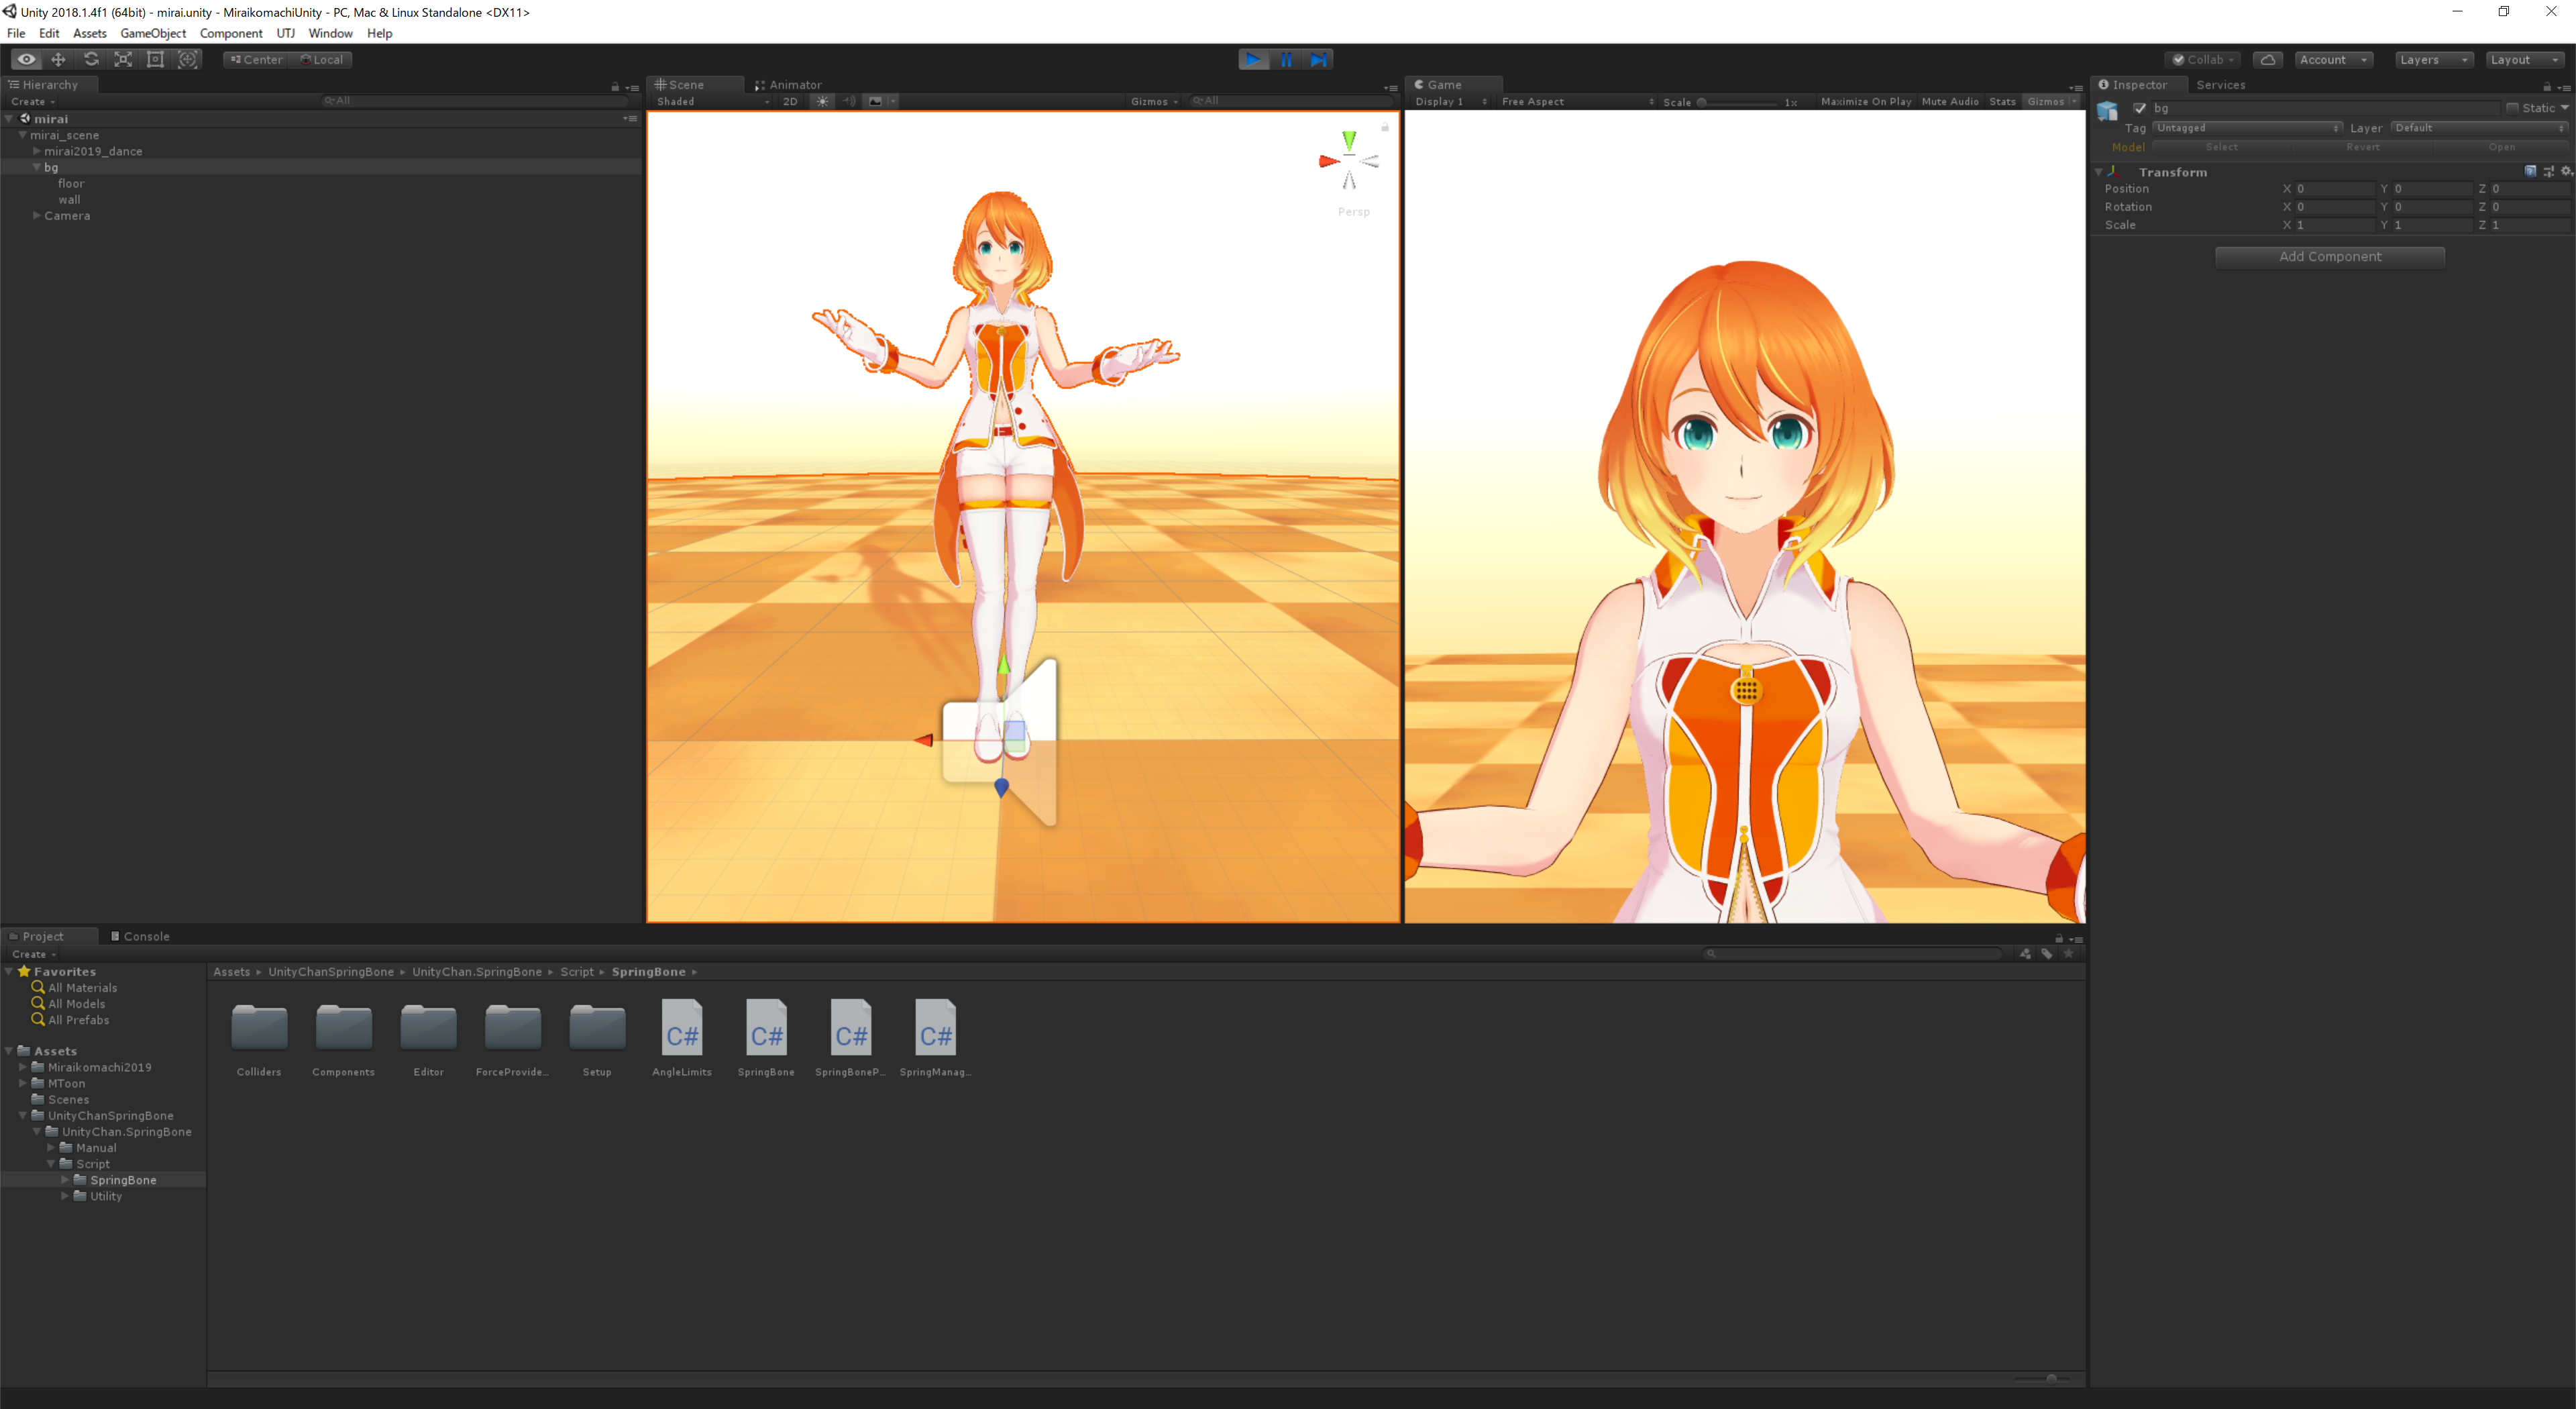Expand mirai2019_dance in Hierarchy
The image size is (2576, 1409).
(x=37, y=151)
